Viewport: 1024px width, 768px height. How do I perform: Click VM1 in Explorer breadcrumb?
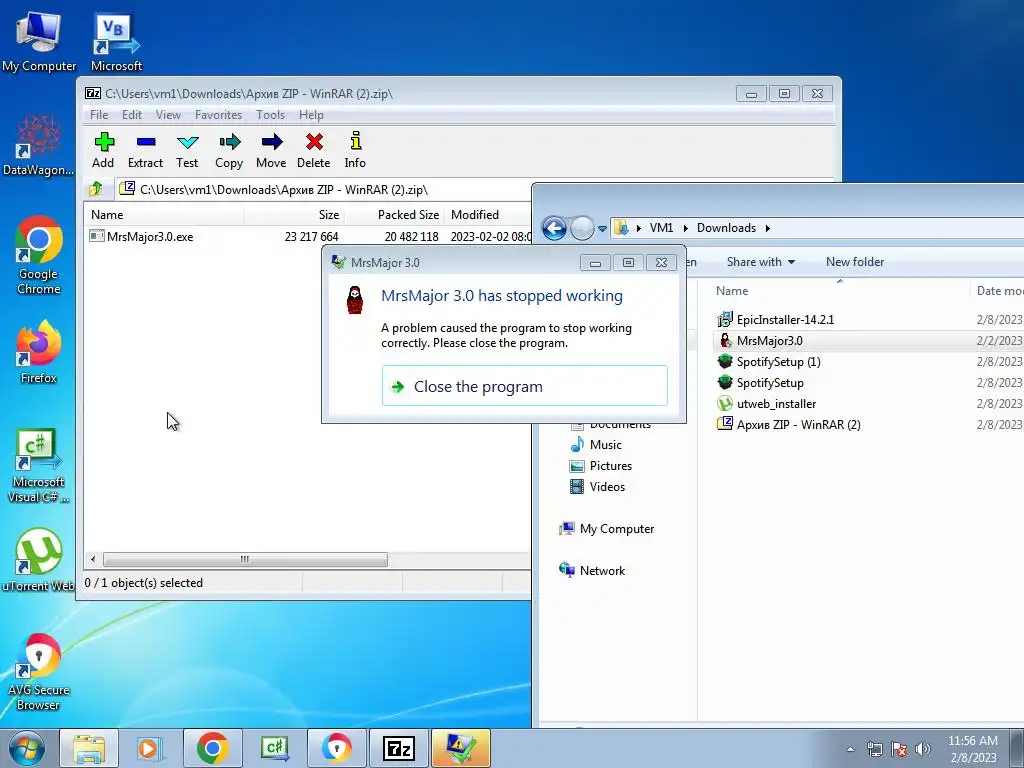point(661,228)
